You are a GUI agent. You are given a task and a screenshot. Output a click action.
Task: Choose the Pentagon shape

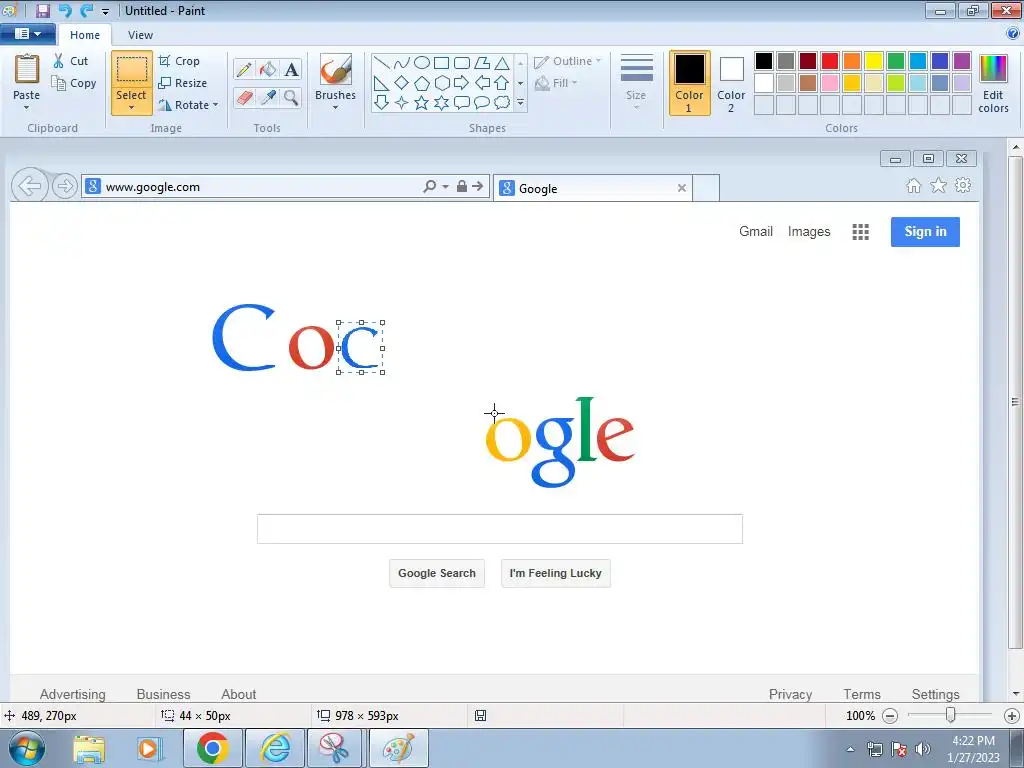[422, 83]
